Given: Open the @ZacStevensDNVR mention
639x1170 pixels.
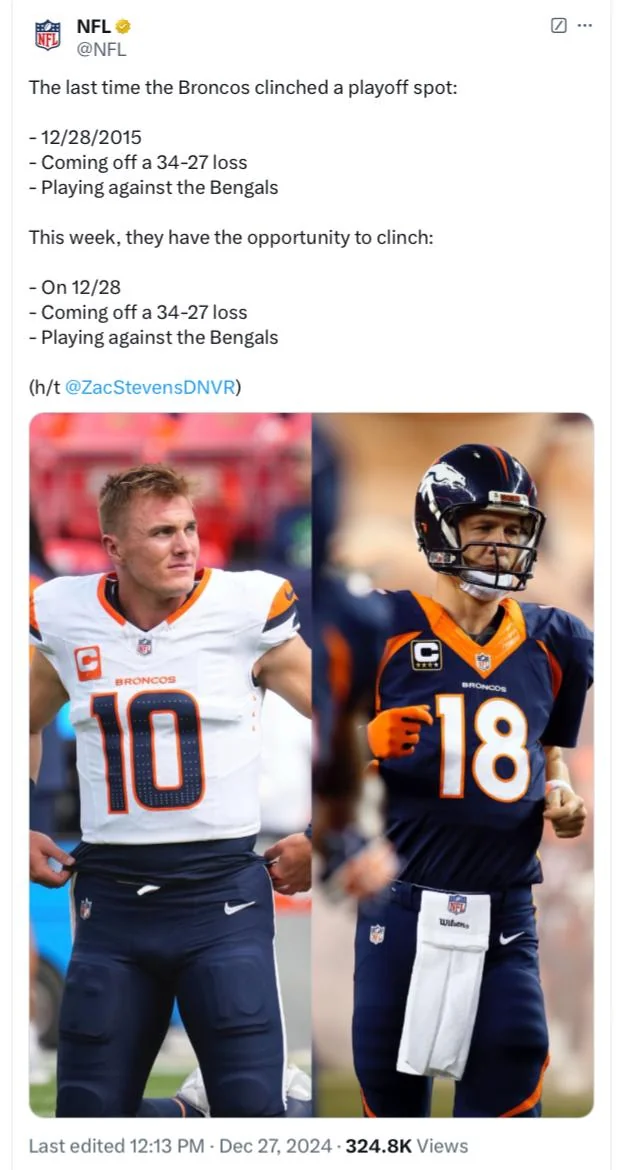Looking at the screenshot, I should point(151,387).
